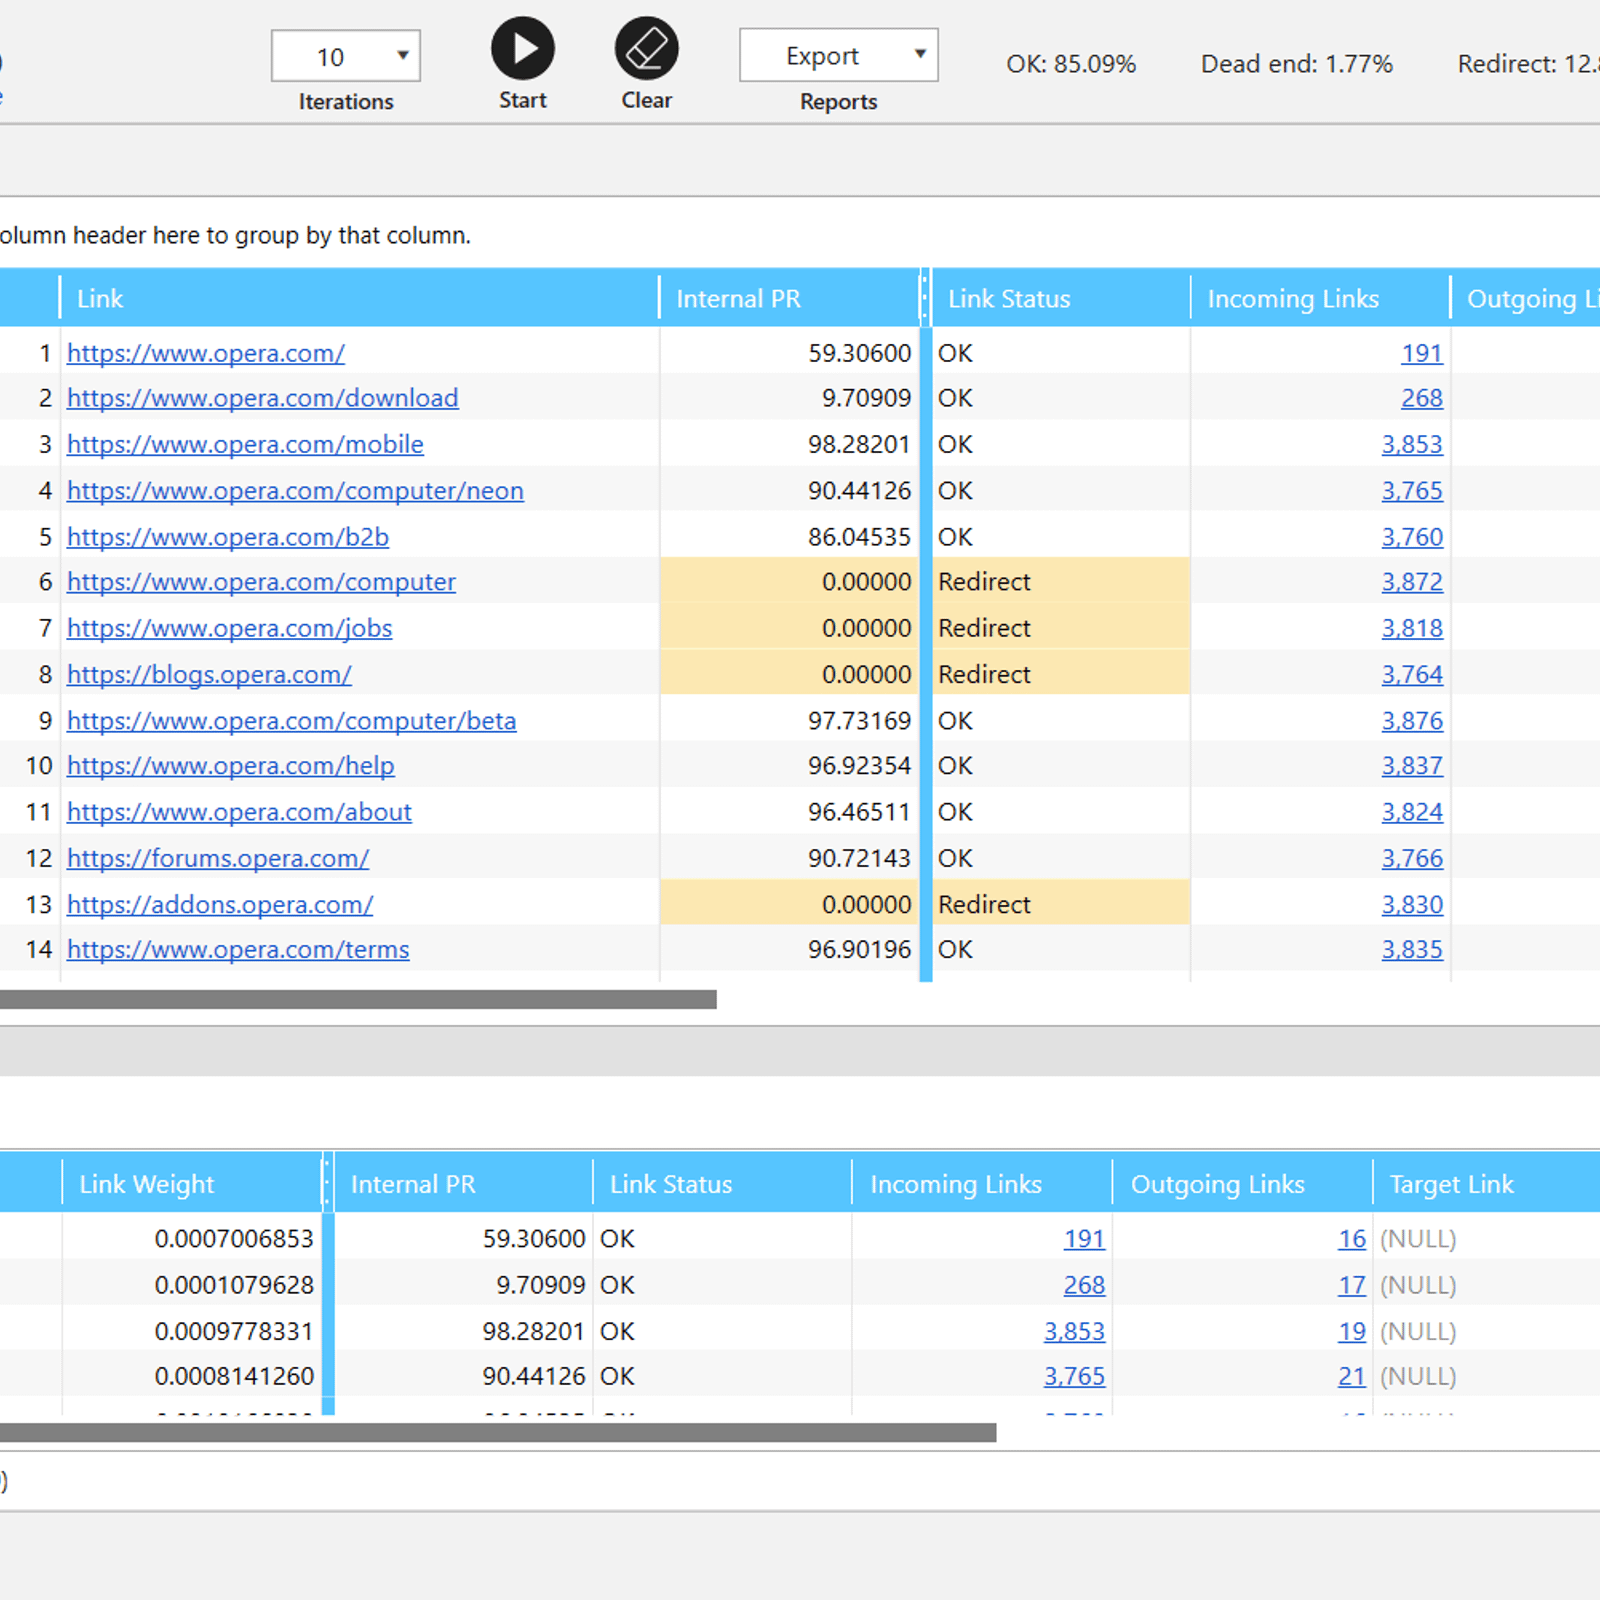The width and height of the screenshot is (1600, 1600).
Task: Click outgoing links count 19 in bottom table
Action: coord(1352,1332)
